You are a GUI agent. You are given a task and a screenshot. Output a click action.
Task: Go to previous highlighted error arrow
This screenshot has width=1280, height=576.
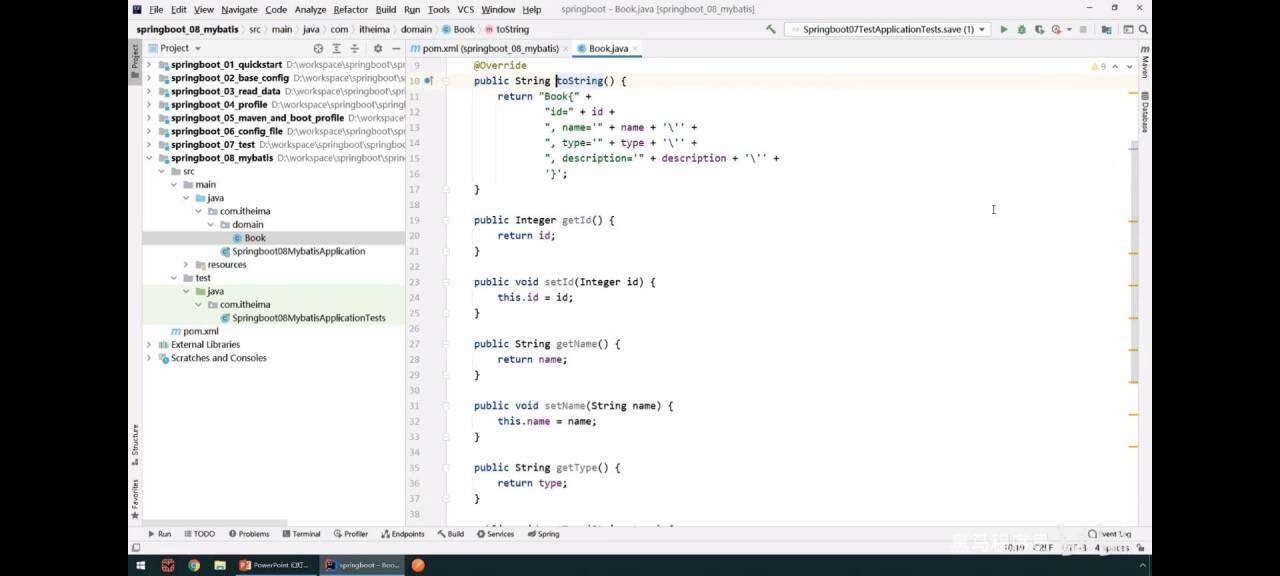pos(1117,66)
